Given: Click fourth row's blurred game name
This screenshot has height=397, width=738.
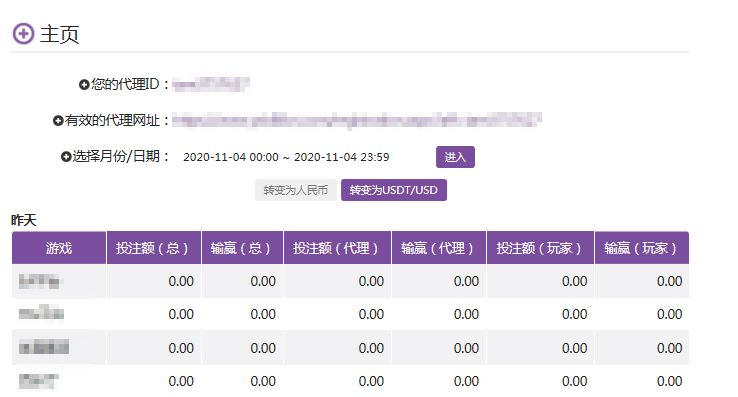Looking at the screenshot, I should point(39,381).
